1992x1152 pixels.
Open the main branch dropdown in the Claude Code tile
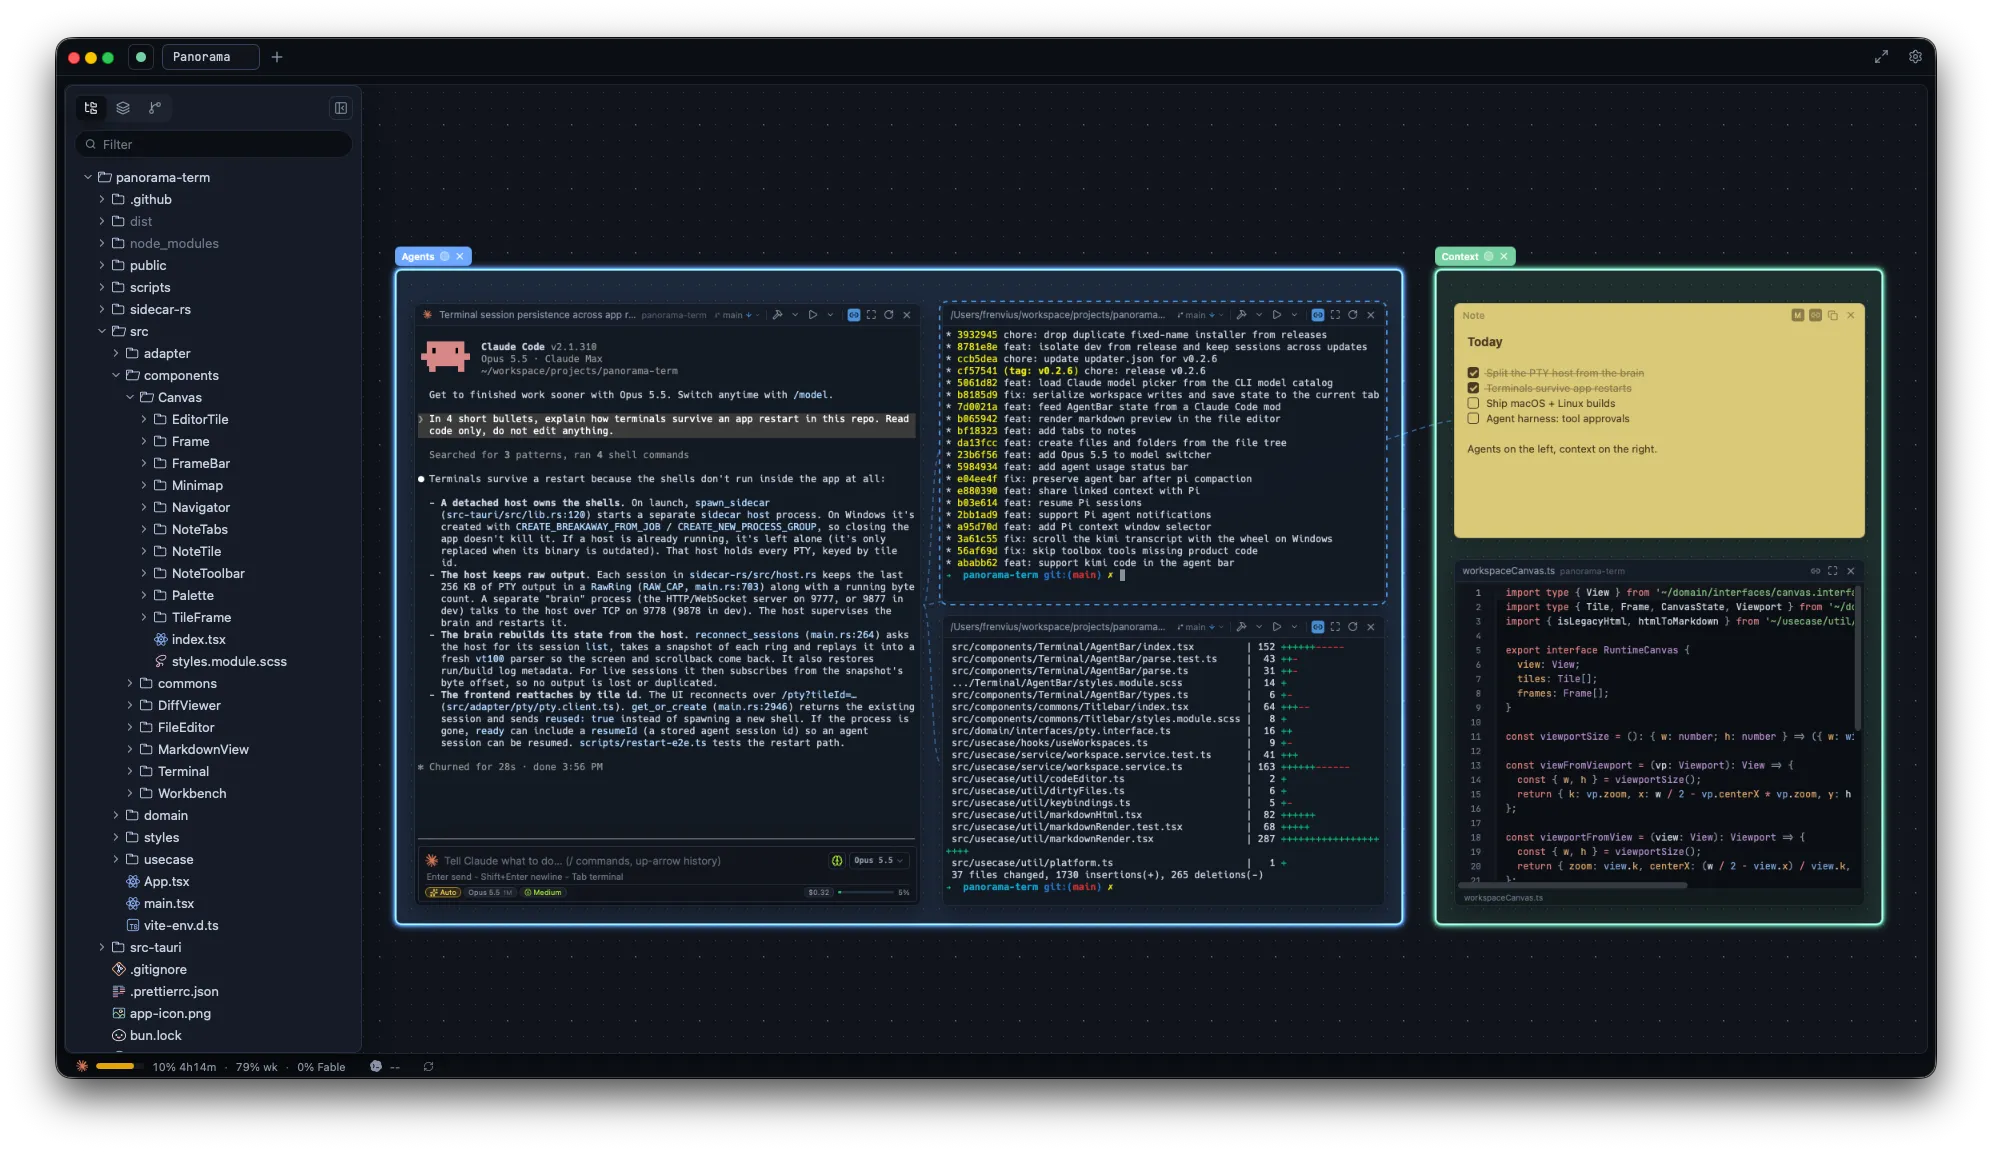coord(737,315)
